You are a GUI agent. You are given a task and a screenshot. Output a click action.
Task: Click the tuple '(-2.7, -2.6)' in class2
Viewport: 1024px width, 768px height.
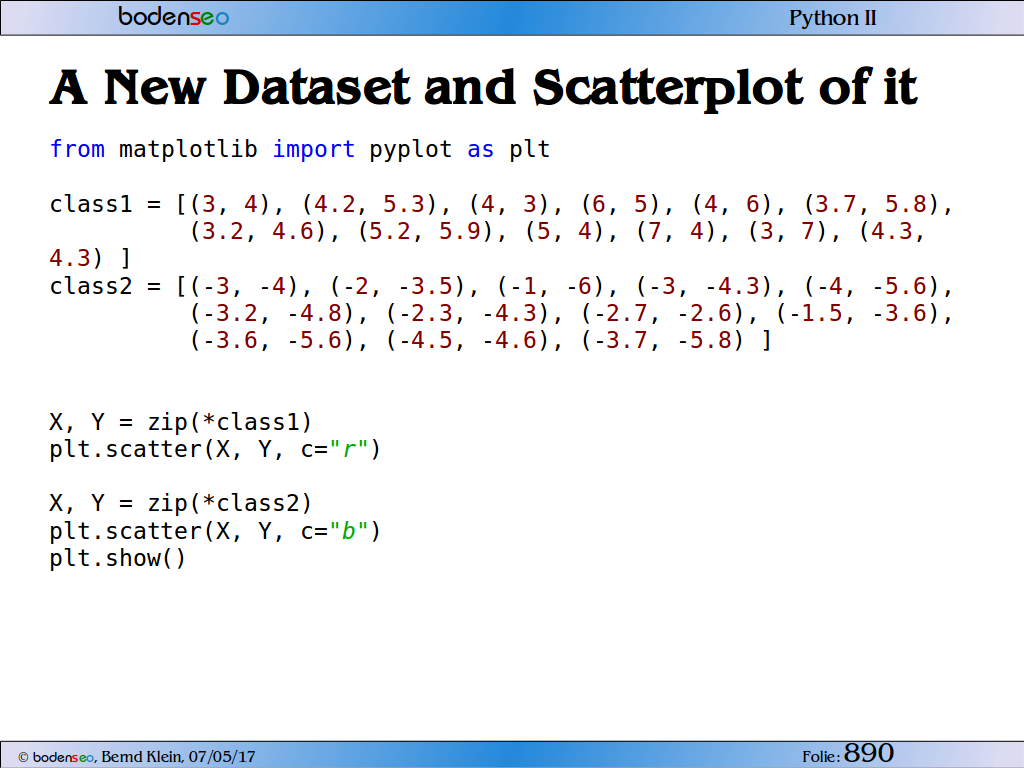click(663, 313)
